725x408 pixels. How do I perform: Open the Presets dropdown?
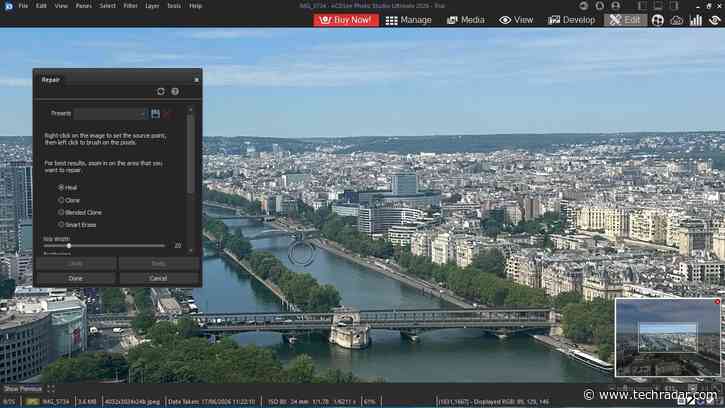(x=110, y=114)
